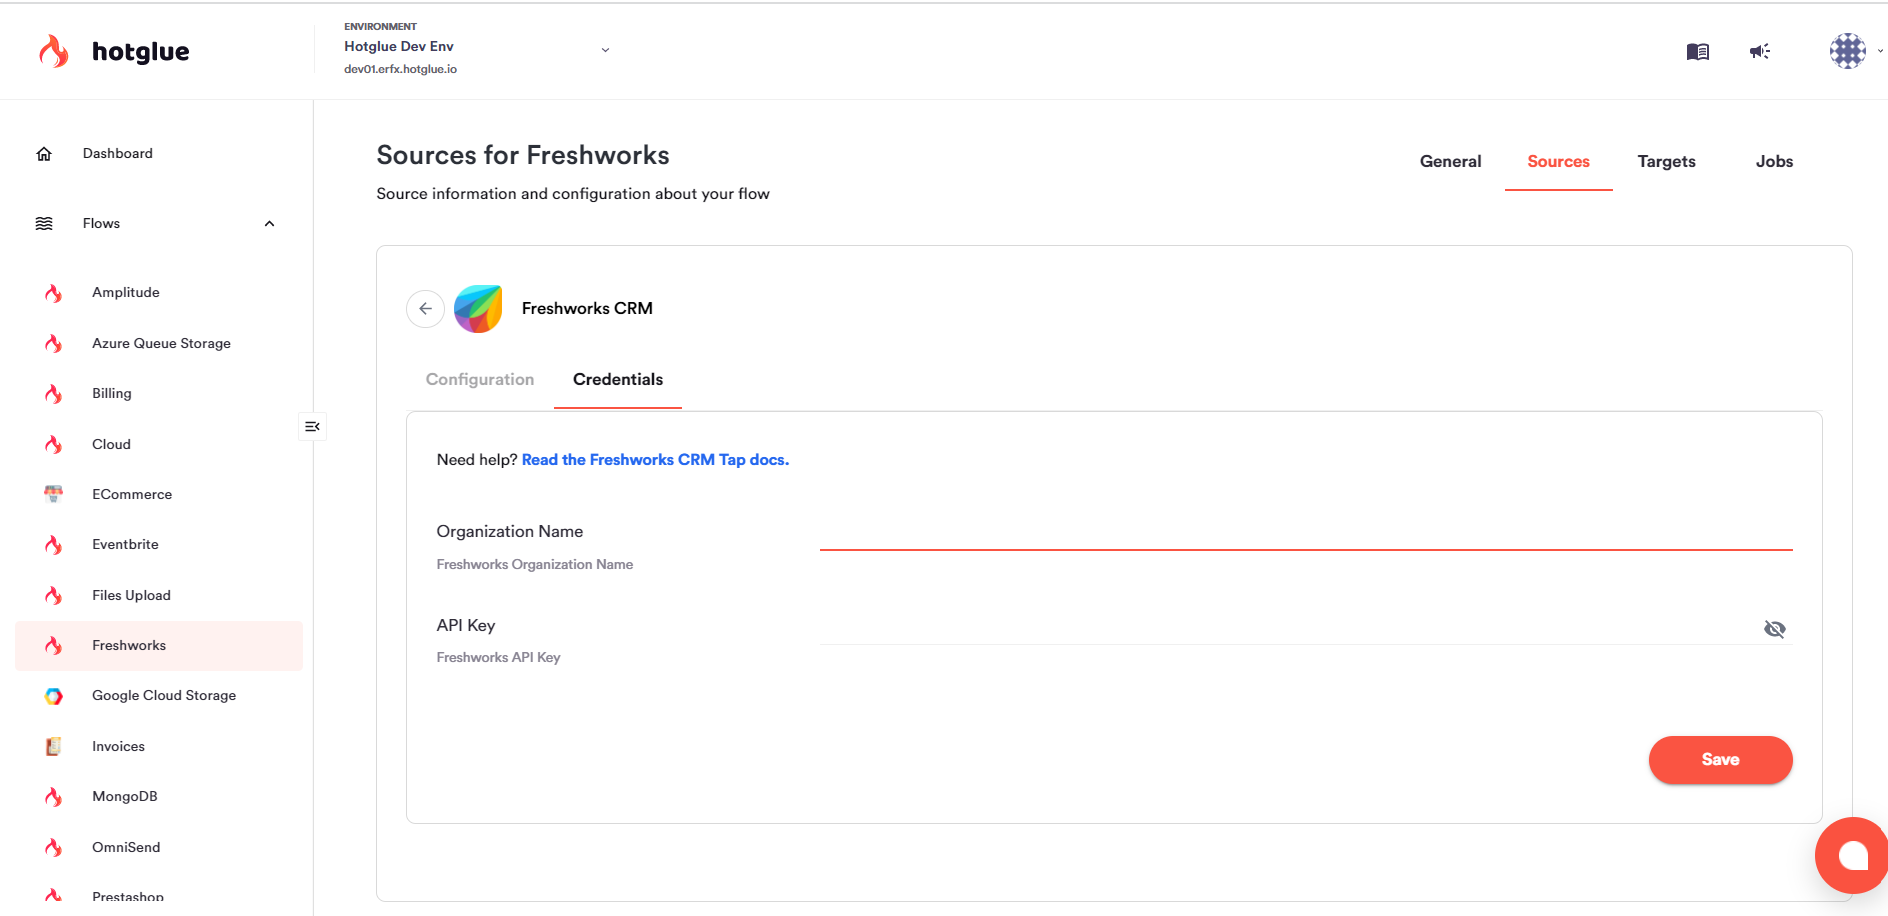Click the Freshworks CRM logo
The height and width of the screenshot is (916, 1888).
478,309
